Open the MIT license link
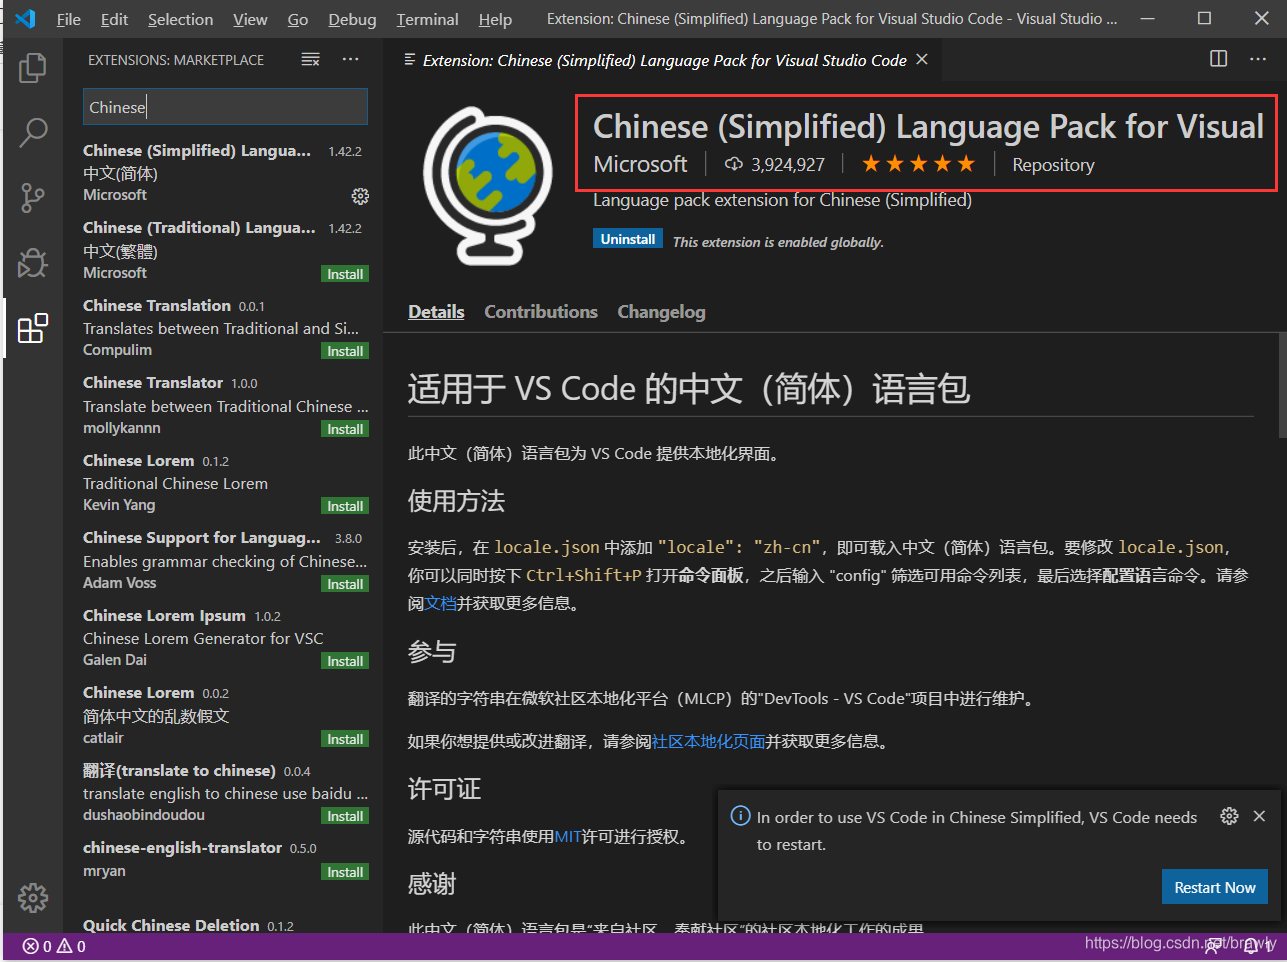This screenshot has height=962, width=1287. click(x=568, y=836)
